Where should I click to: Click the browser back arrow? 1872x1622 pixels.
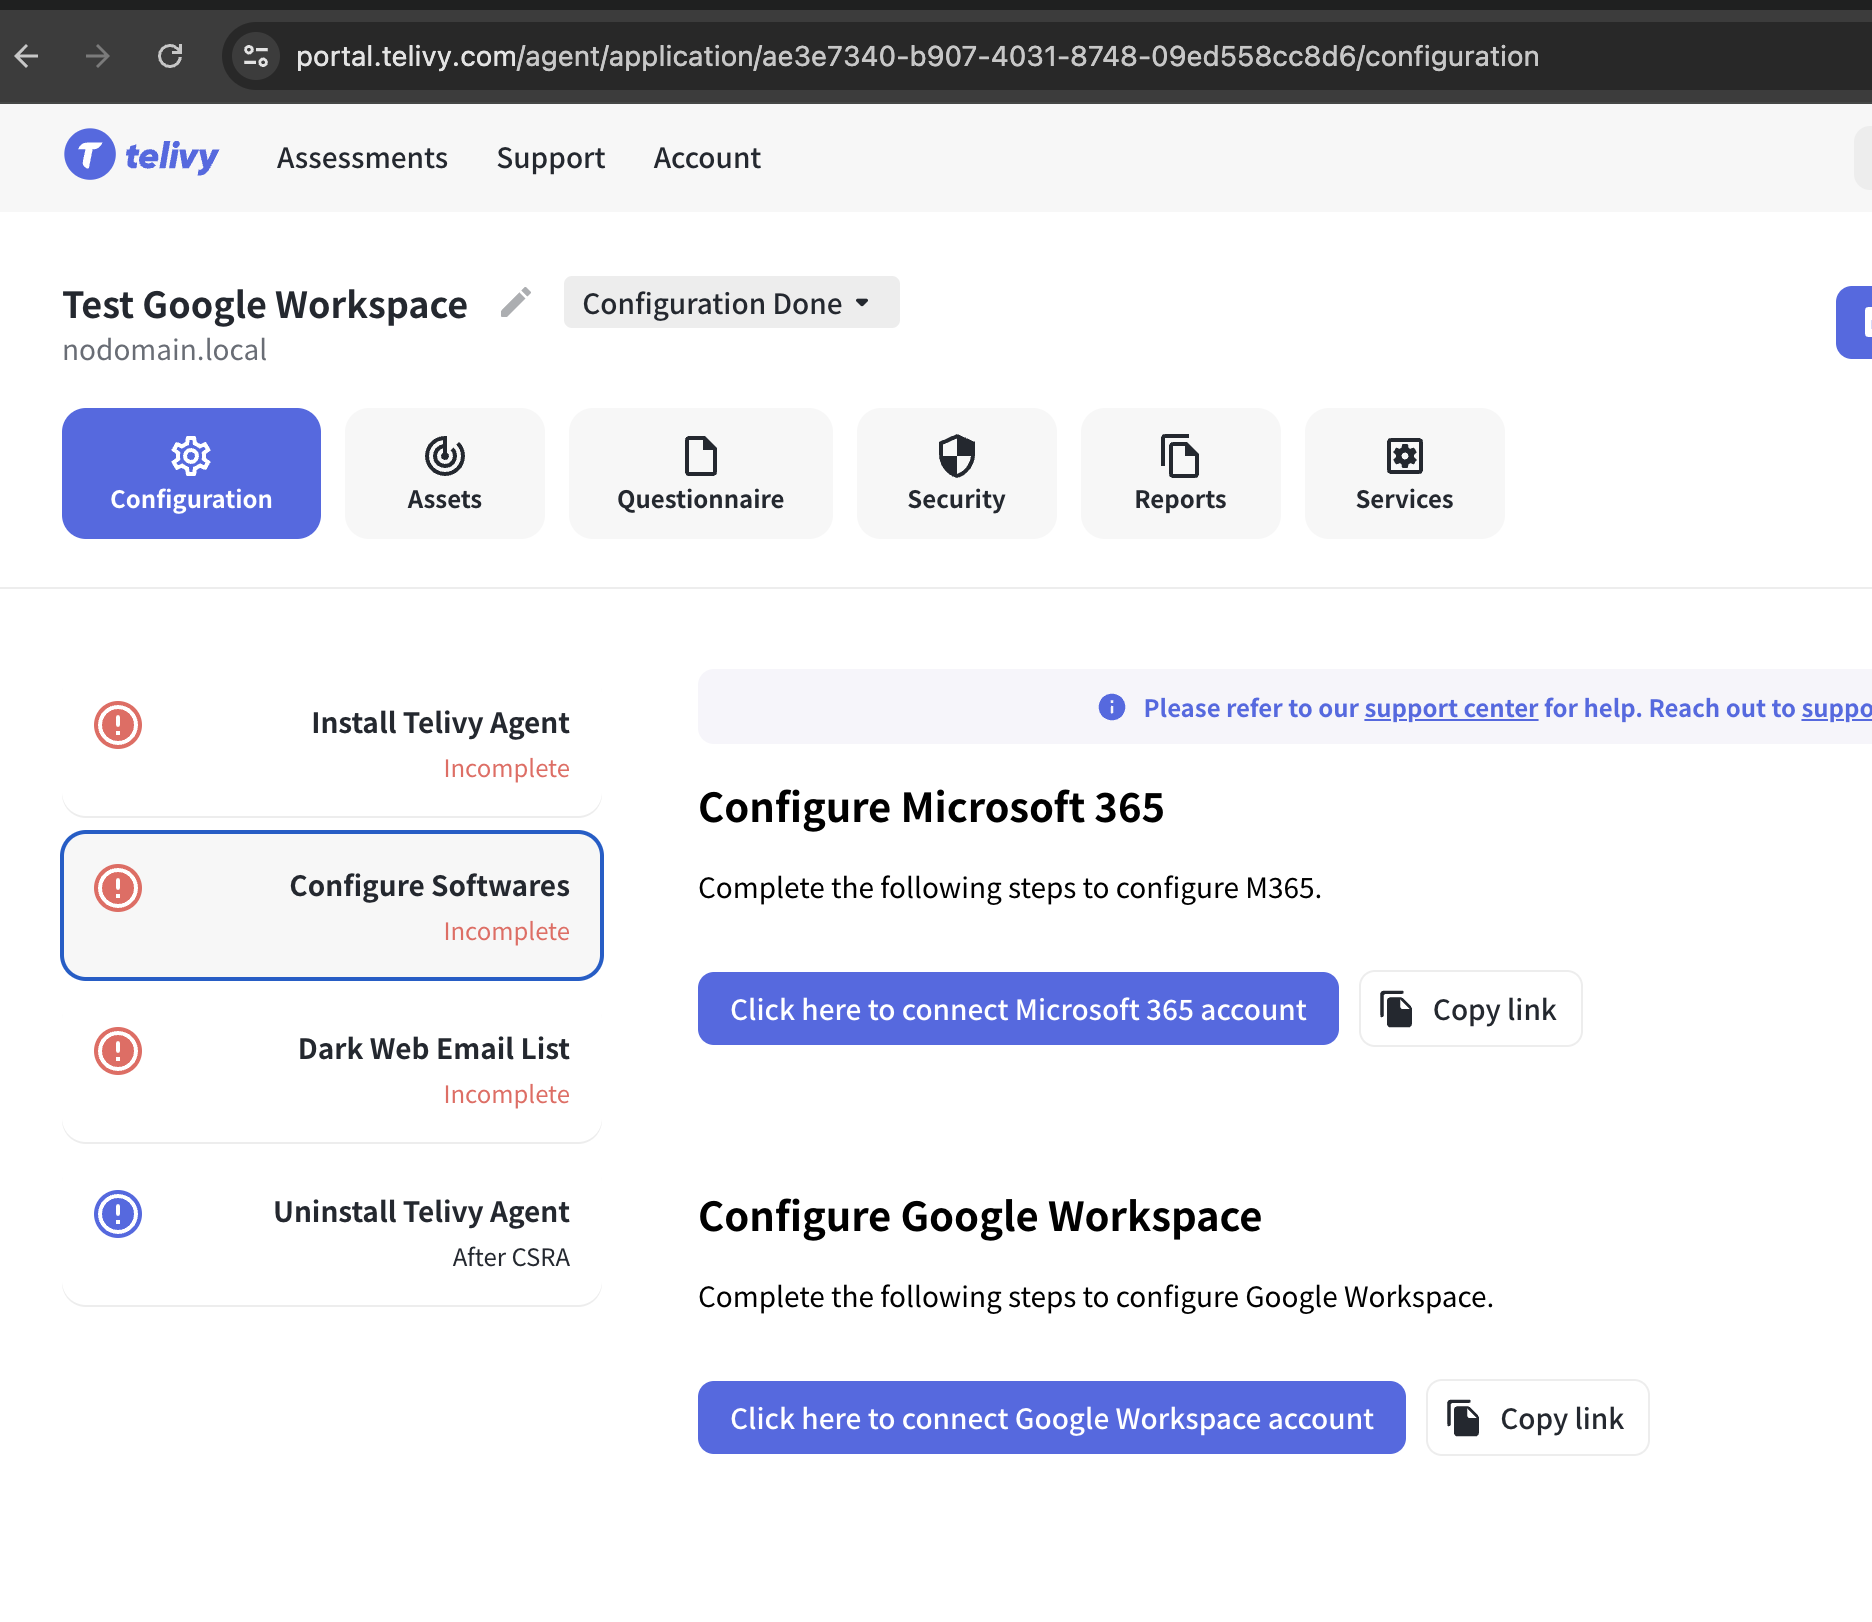27,56
